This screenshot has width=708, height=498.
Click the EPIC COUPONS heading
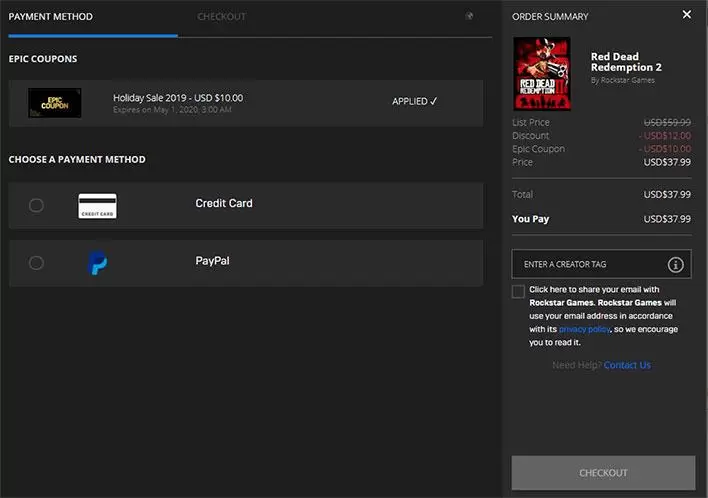(43, 59)
